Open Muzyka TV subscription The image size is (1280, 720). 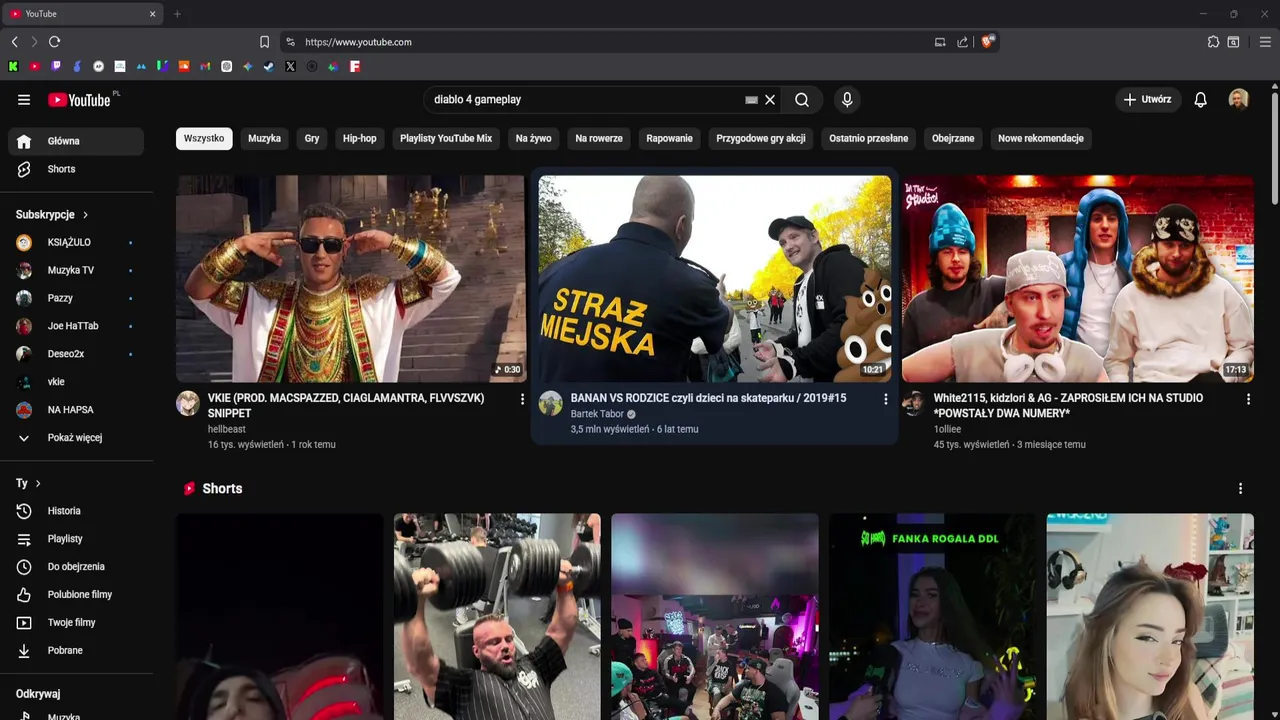click(76, 270)
